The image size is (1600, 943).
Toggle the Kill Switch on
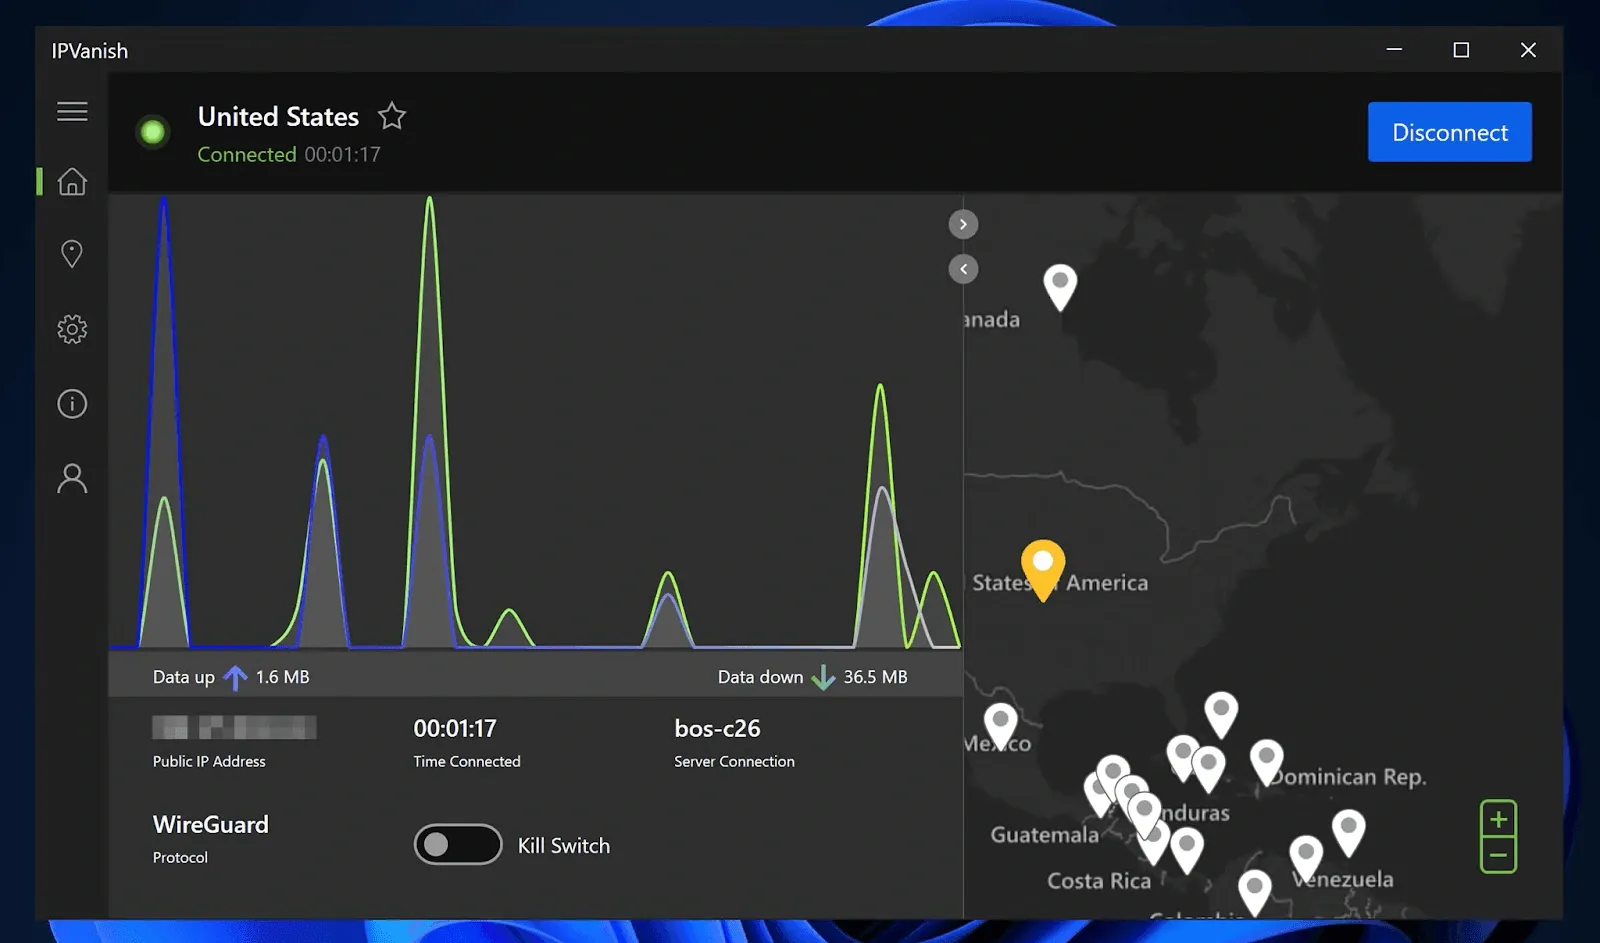[458, 845]
